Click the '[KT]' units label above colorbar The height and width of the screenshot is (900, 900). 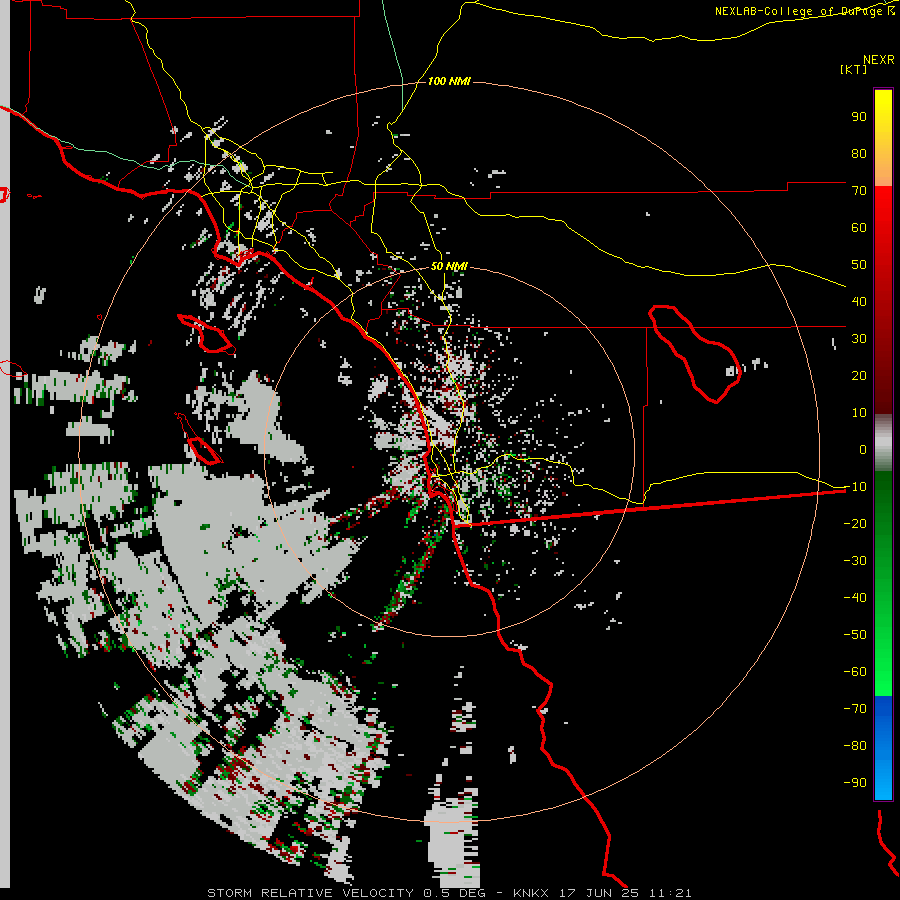pyautogui.click(x=854, y=69)
